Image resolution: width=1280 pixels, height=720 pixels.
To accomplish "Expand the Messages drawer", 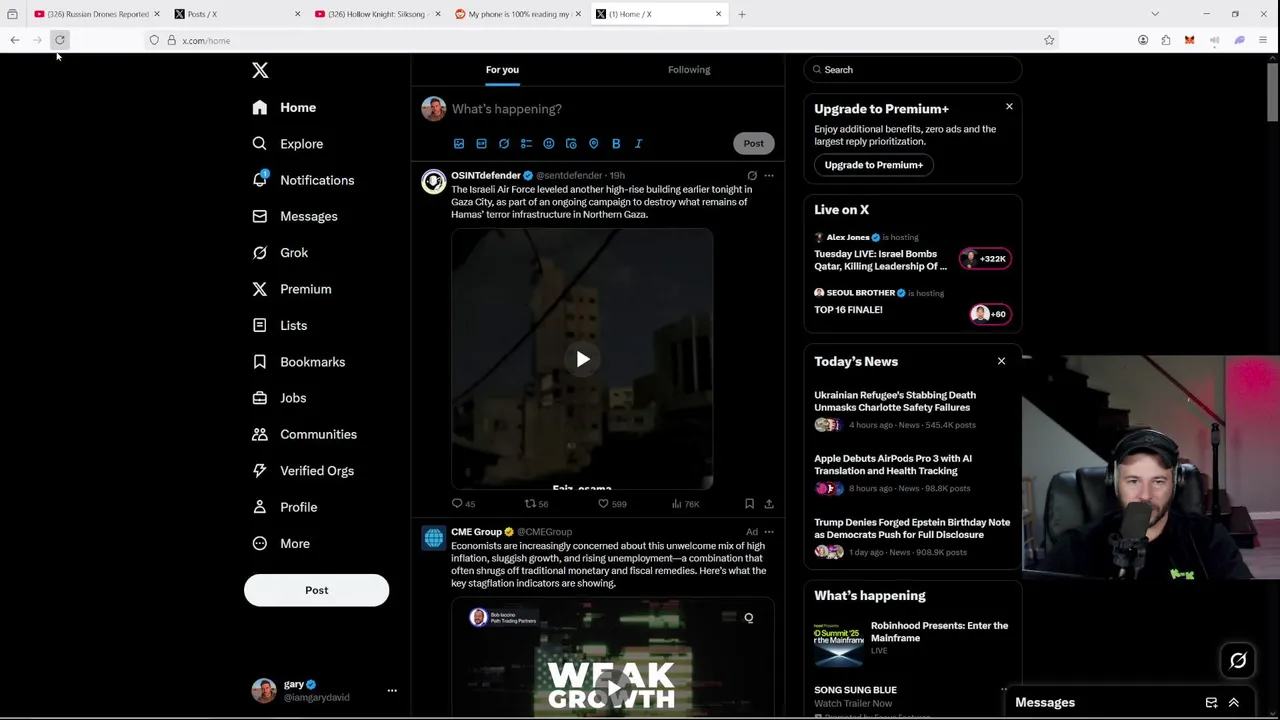I will [x=1234, y=703].
